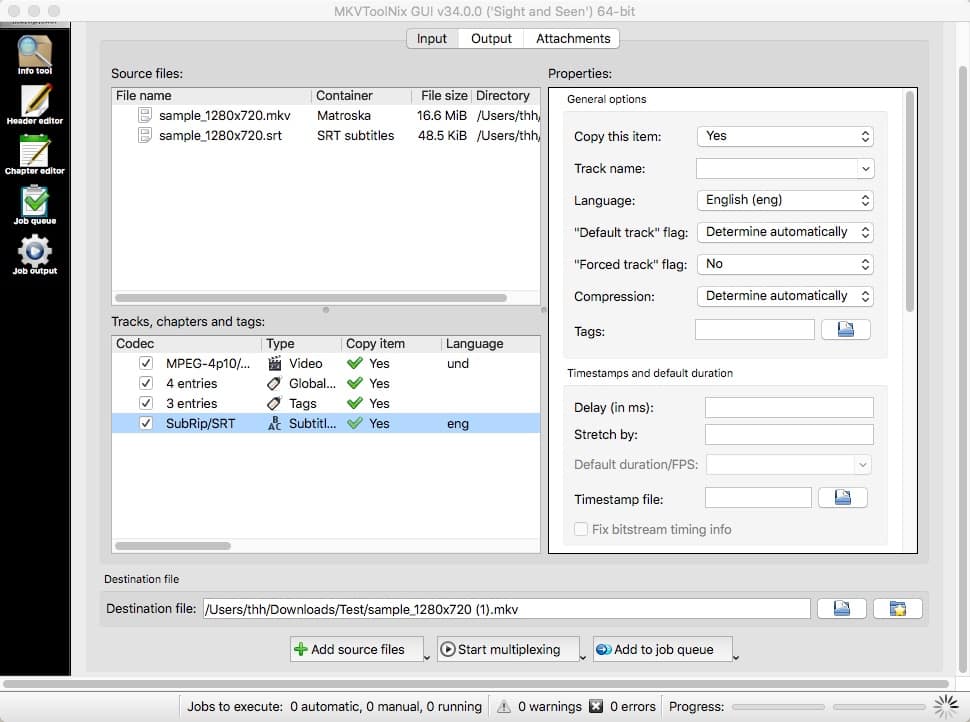Open the Info tool in the sidebar
This screenshot has height=722, width=970.
coord(34,54)
